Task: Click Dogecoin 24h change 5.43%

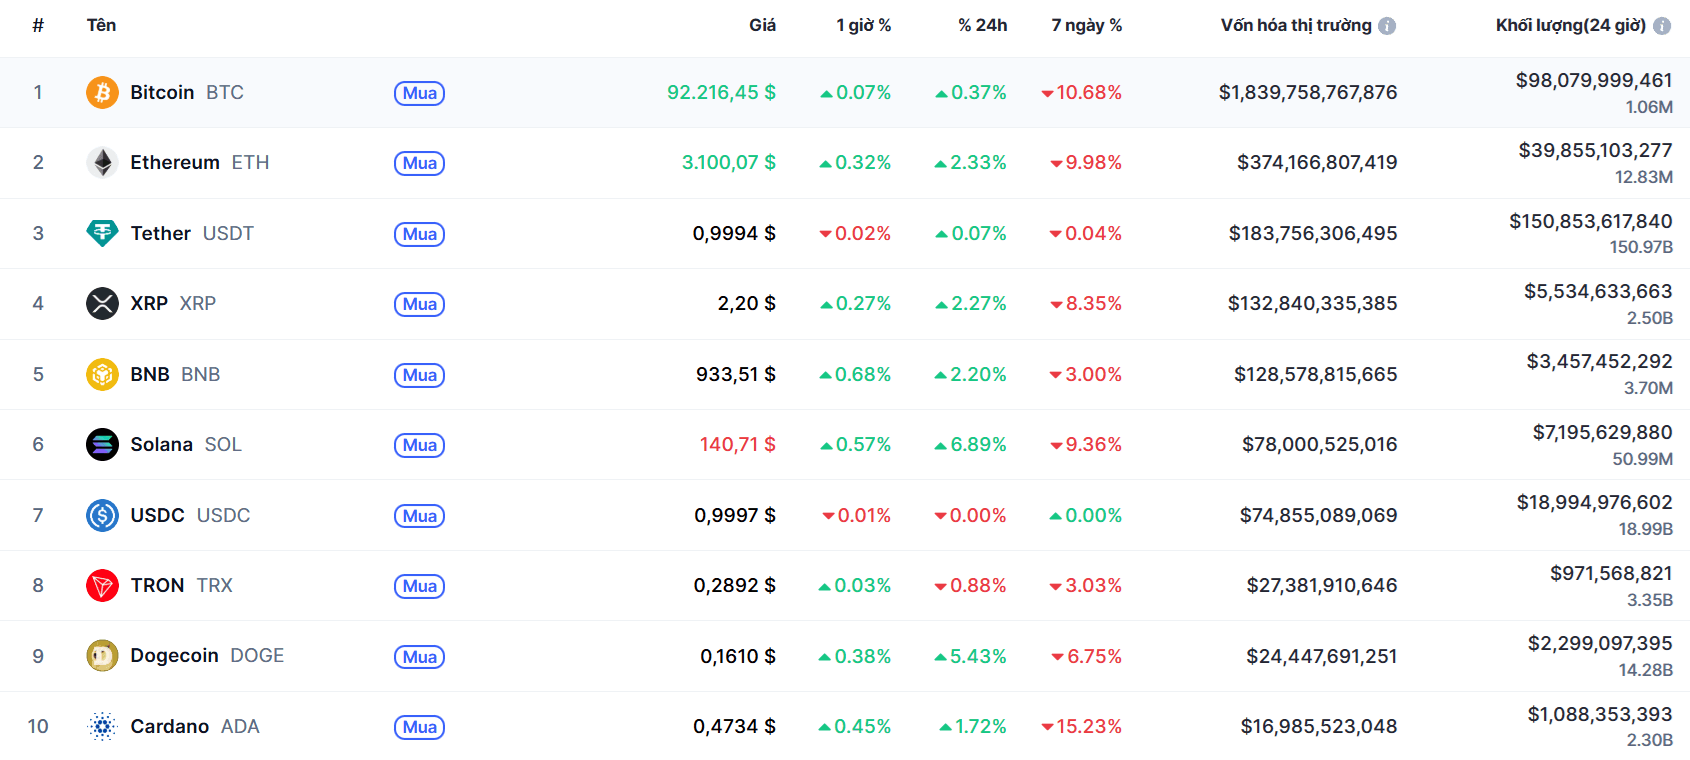Action: pyautogui.click(x=970, y=656)
